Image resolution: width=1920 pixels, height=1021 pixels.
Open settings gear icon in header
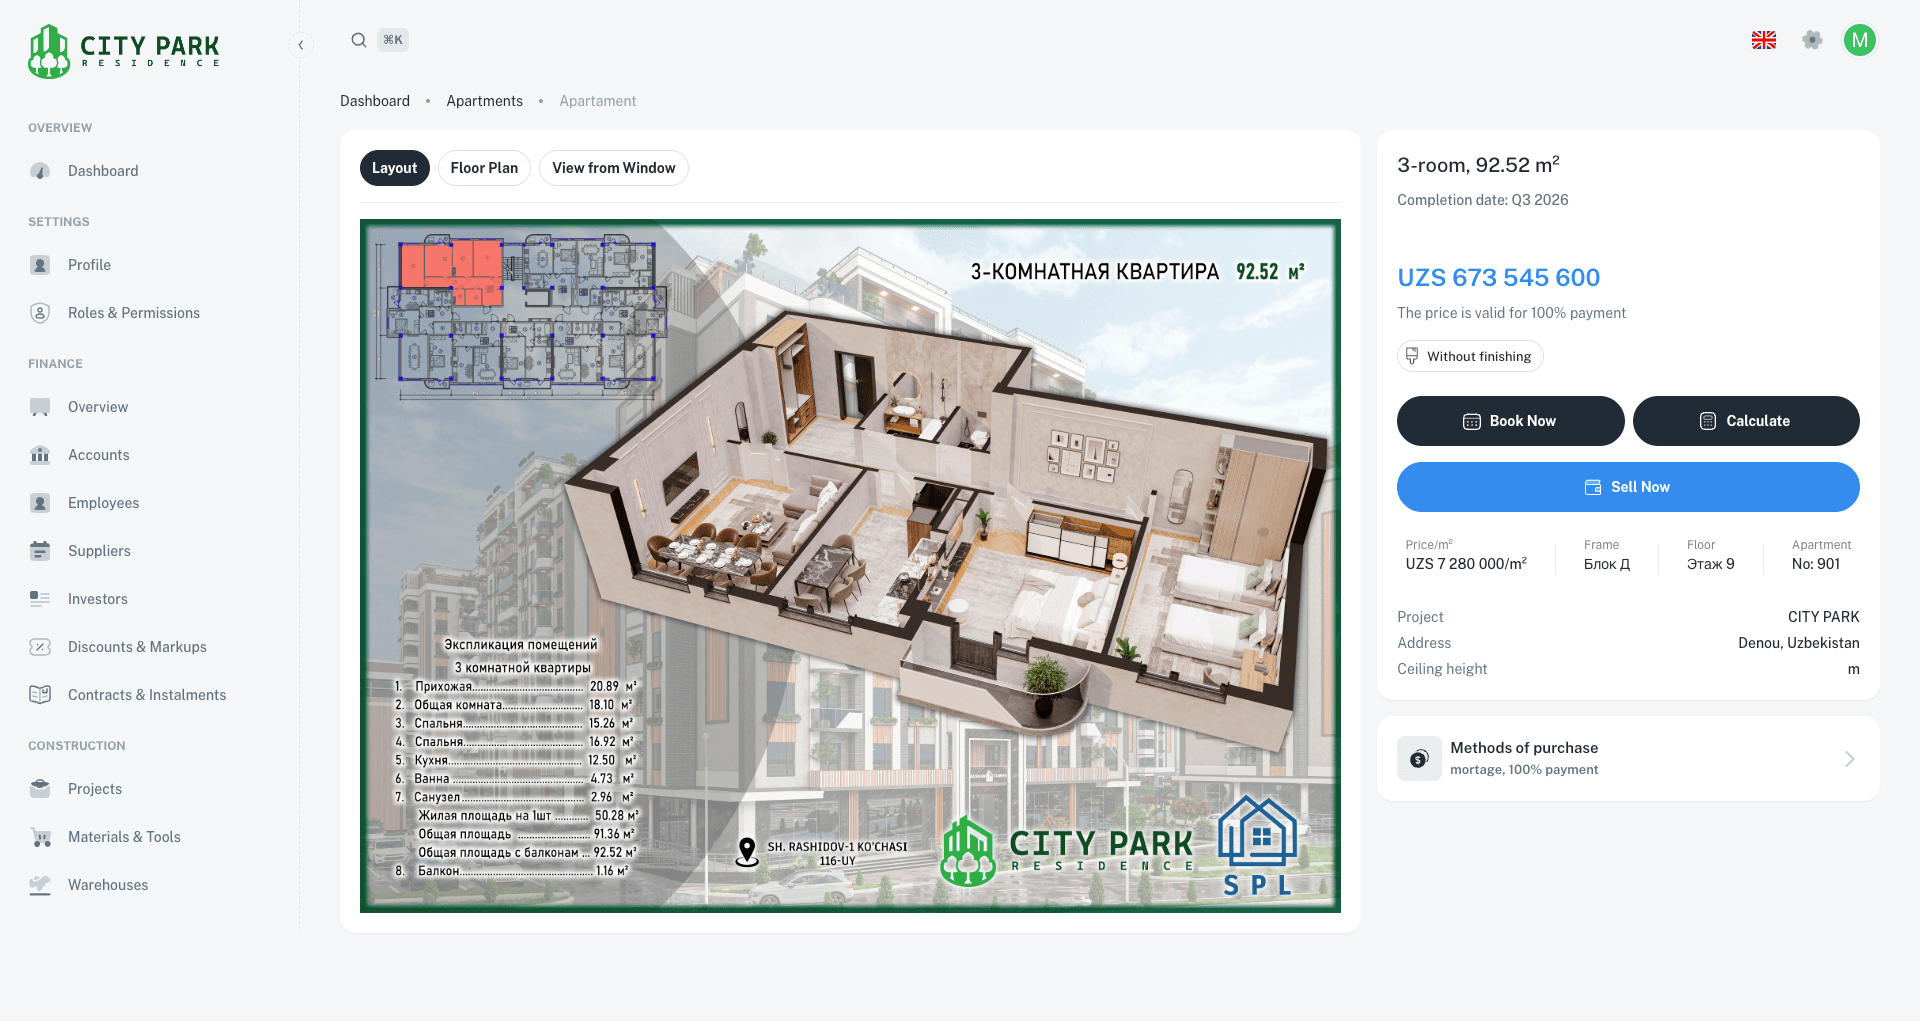(1811, 40)
